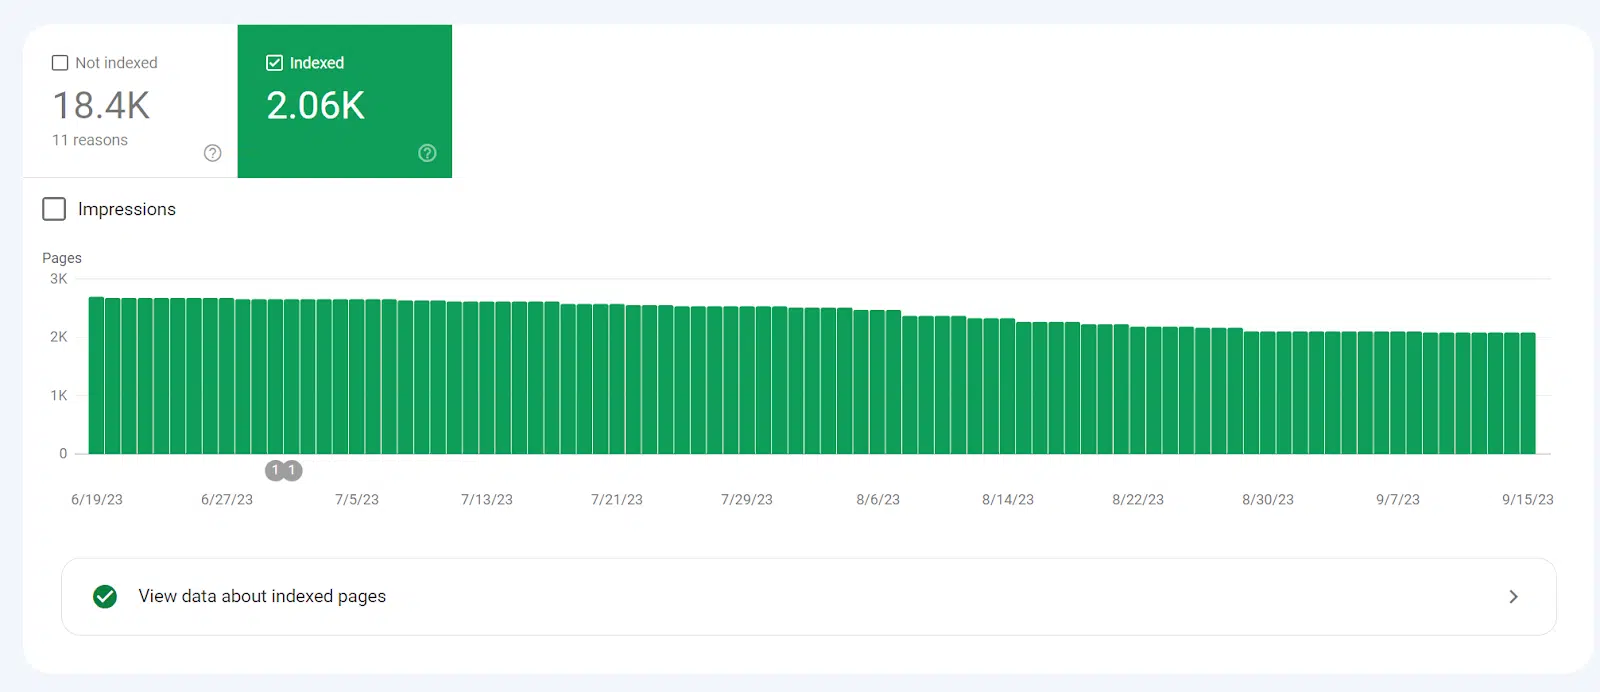
Task: Uncheck the Indexed checkbox
Action: [274, 63]
